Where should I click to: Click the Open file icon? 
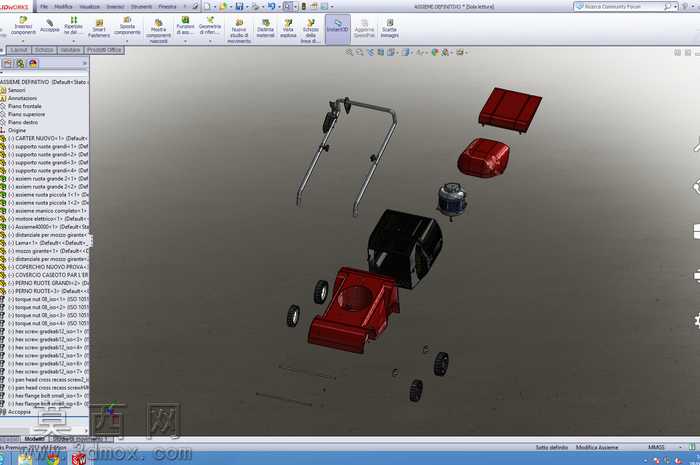223,6
